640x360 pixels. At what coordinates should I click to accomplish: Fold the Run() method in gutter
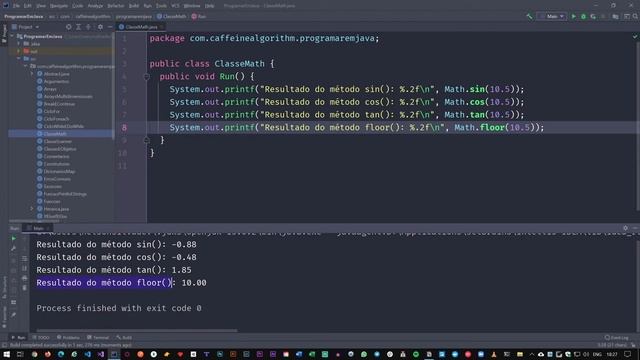146,76
